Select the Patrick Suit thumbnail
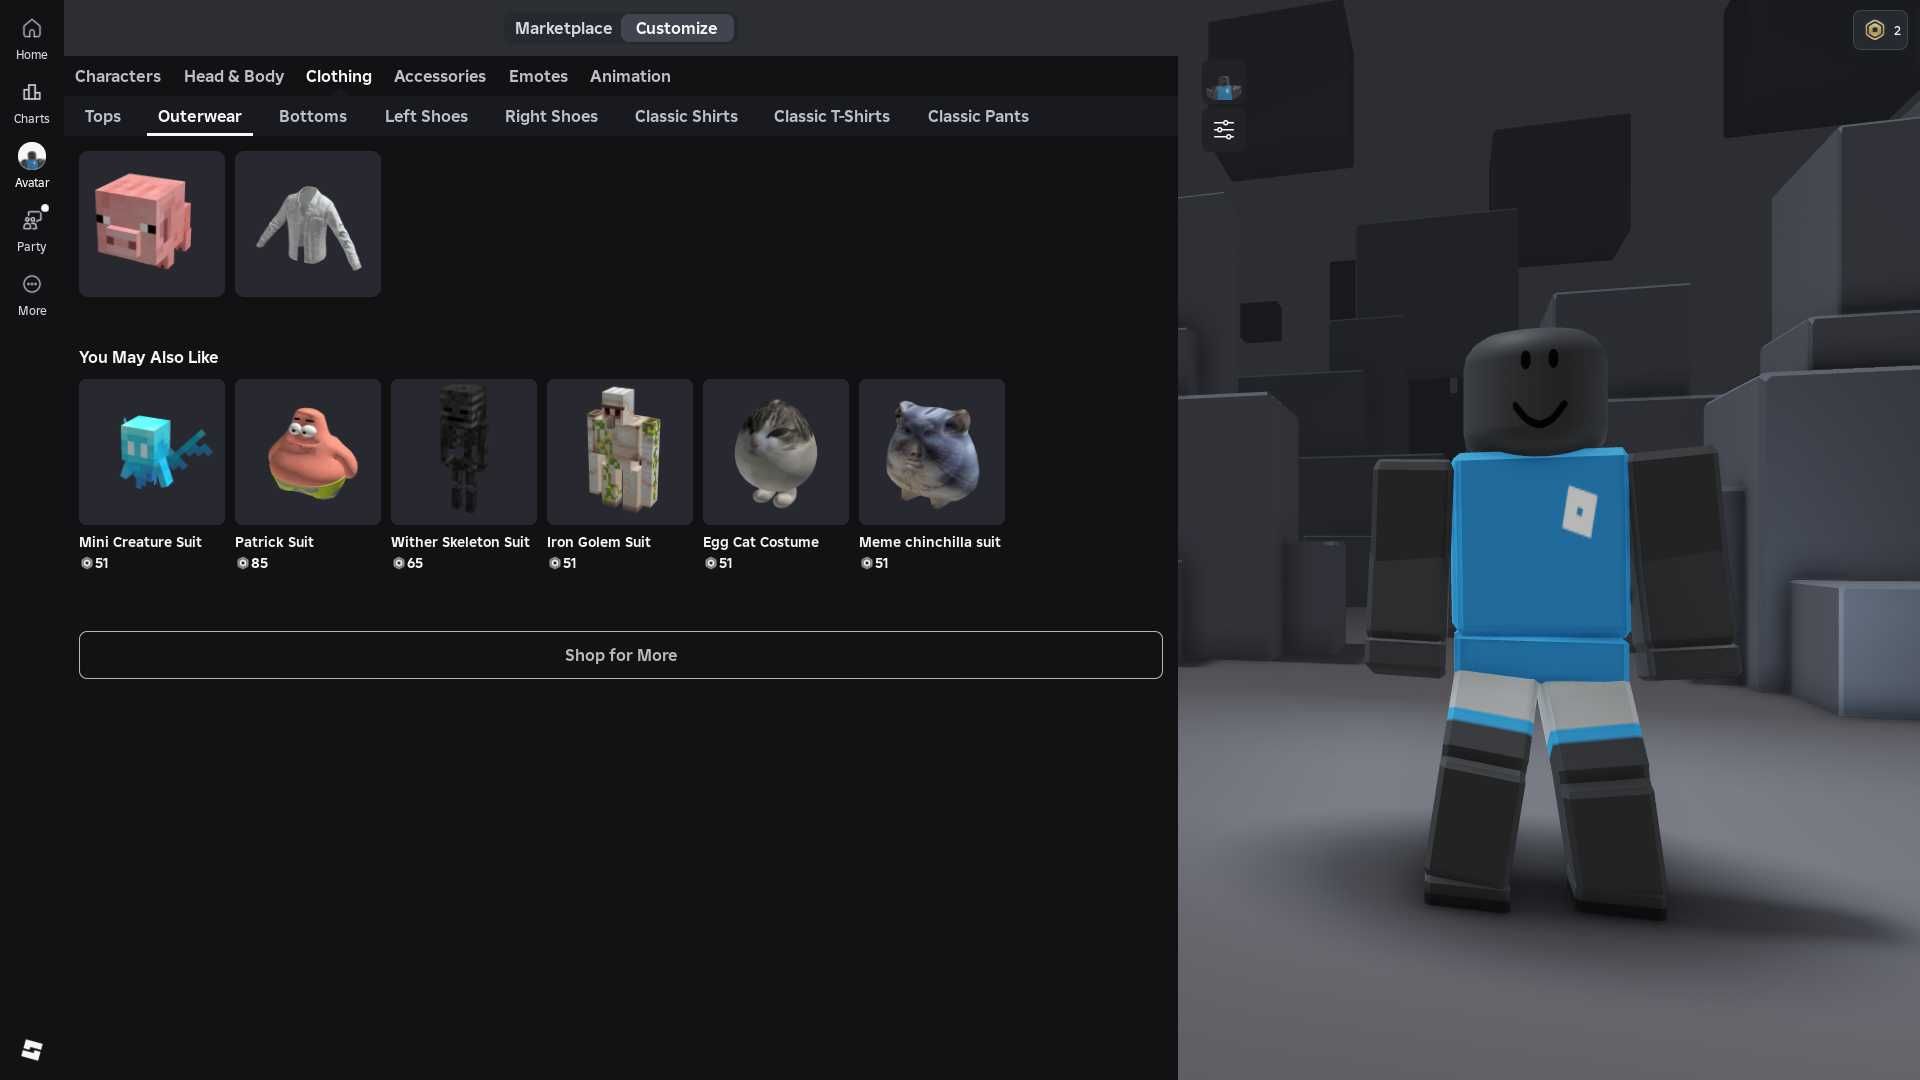1920x1080 pixels. [308, 452]
